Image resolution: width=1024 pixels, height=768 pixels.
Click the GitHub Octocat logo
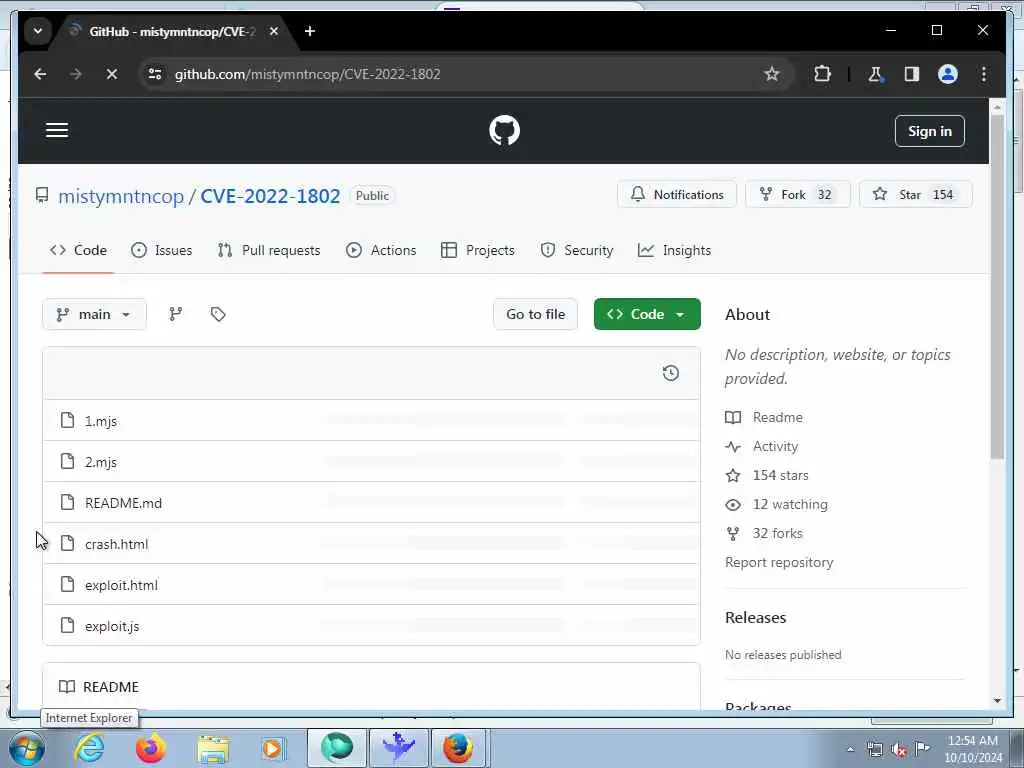pos(504,131)
